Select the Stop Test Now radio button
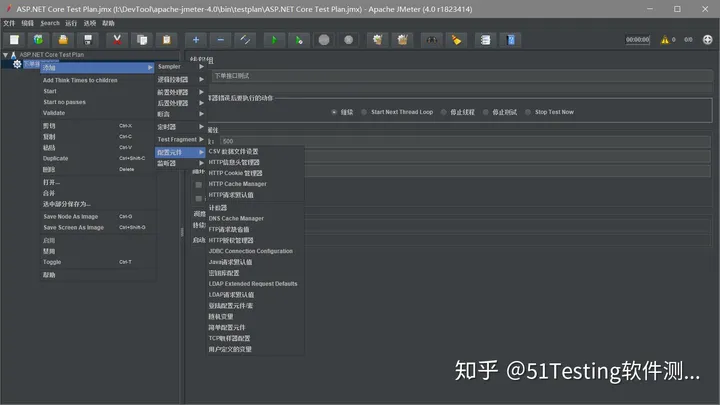 528,112
